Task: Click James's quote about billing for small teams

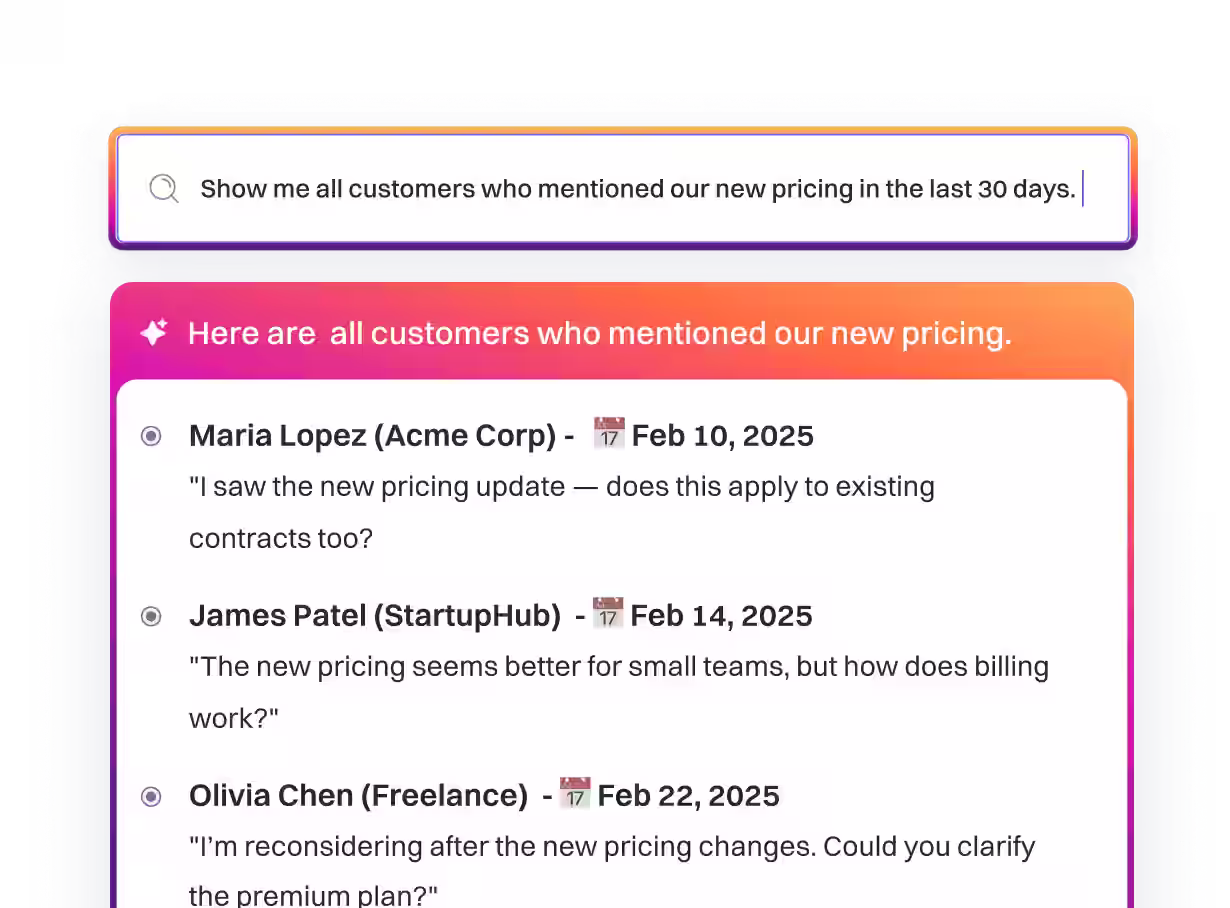Action: (x=618, y=691)
